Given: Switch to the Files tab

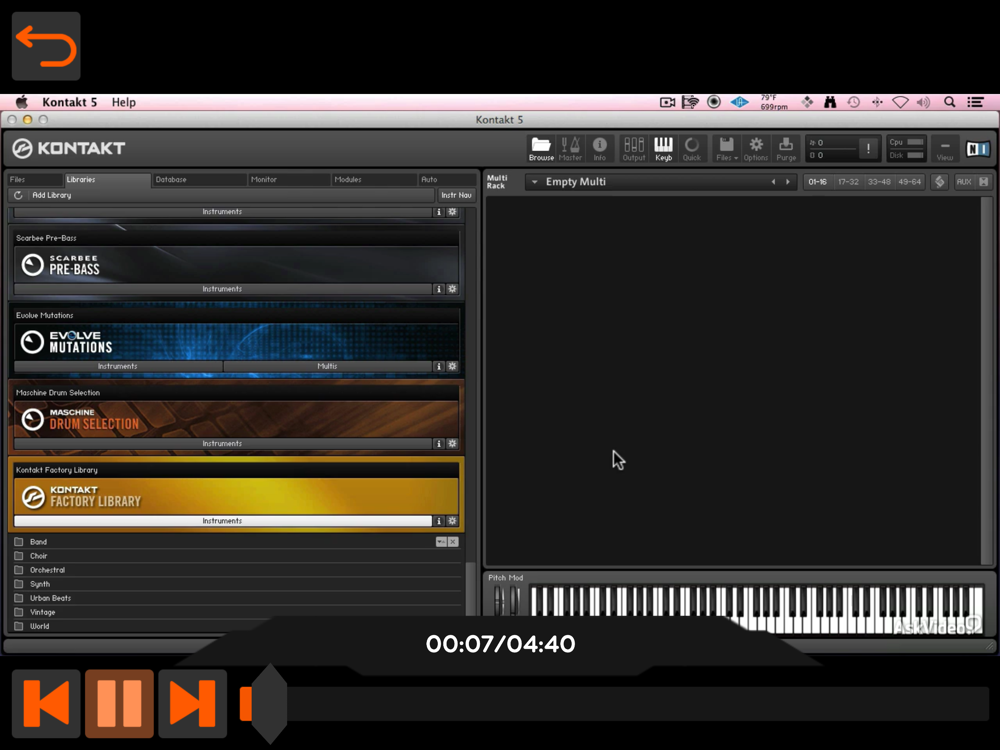Looking at the screenshot, I should click(35, 179).
